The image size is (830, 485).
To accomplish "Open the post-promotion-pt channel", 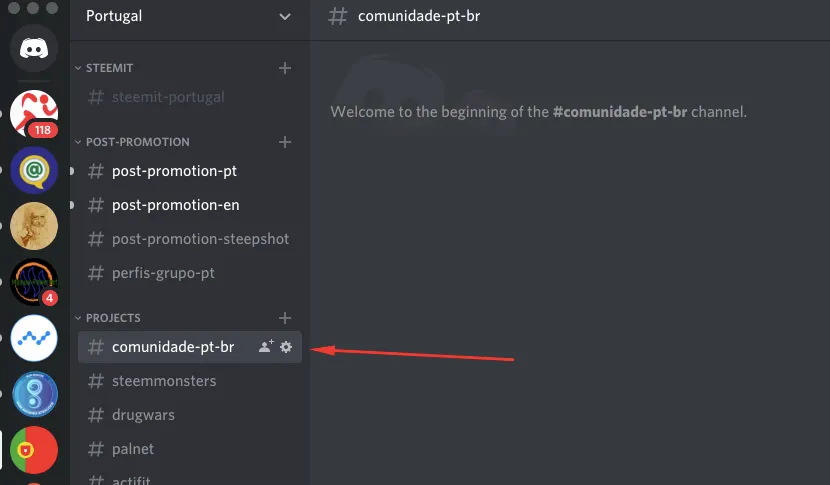I will pos(174,171).
